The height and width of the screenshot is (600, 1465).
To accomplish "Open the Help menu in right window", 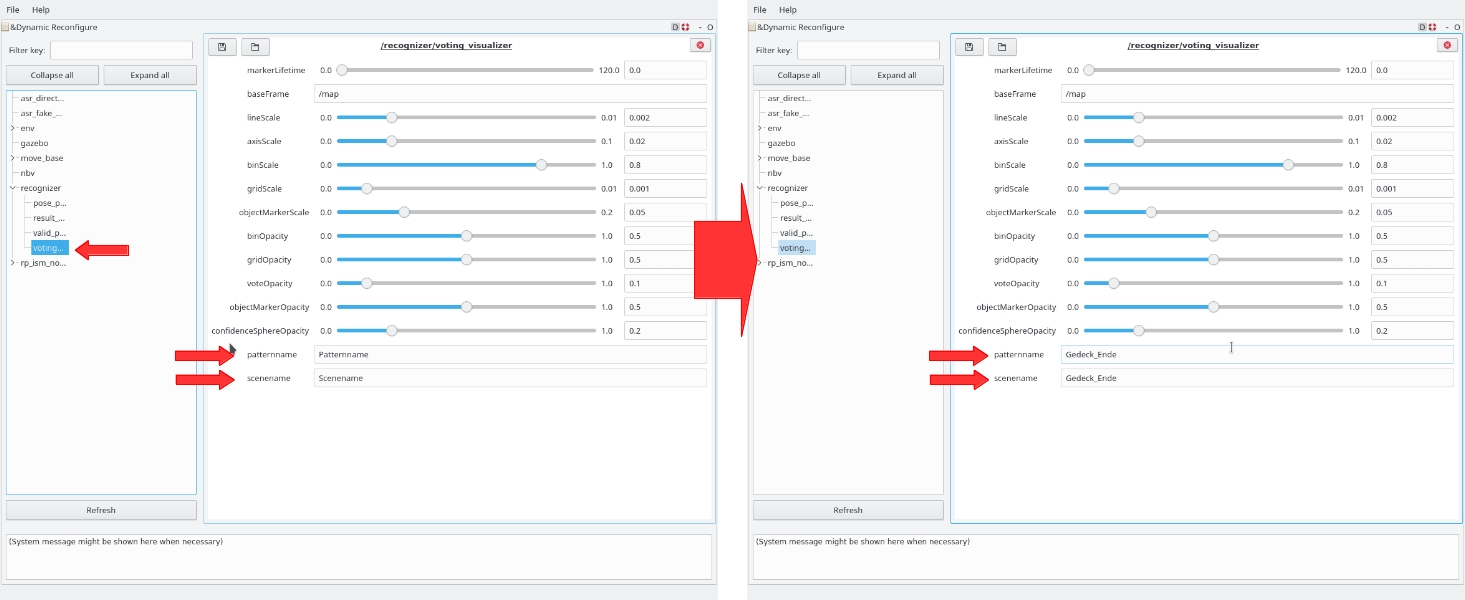I will (x=788, y=10).
